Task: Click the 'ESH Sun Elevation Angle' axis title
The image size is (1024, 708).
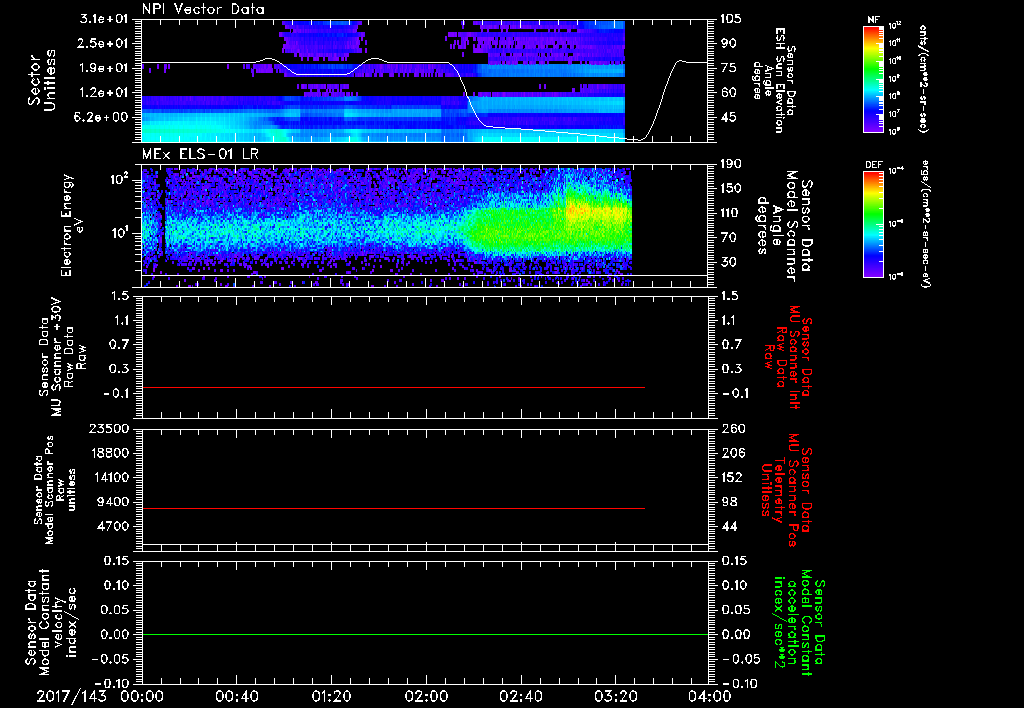Action: coord(774,80)
